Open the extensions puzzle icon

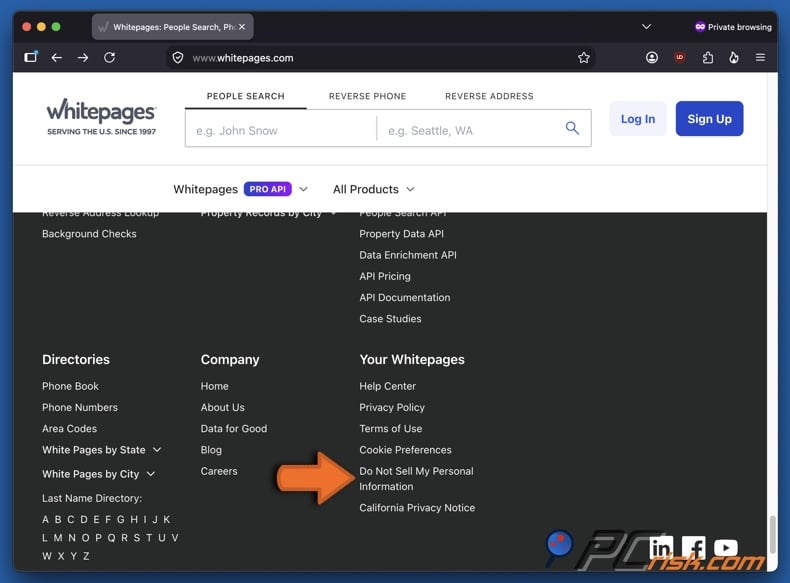pos(707,57)
